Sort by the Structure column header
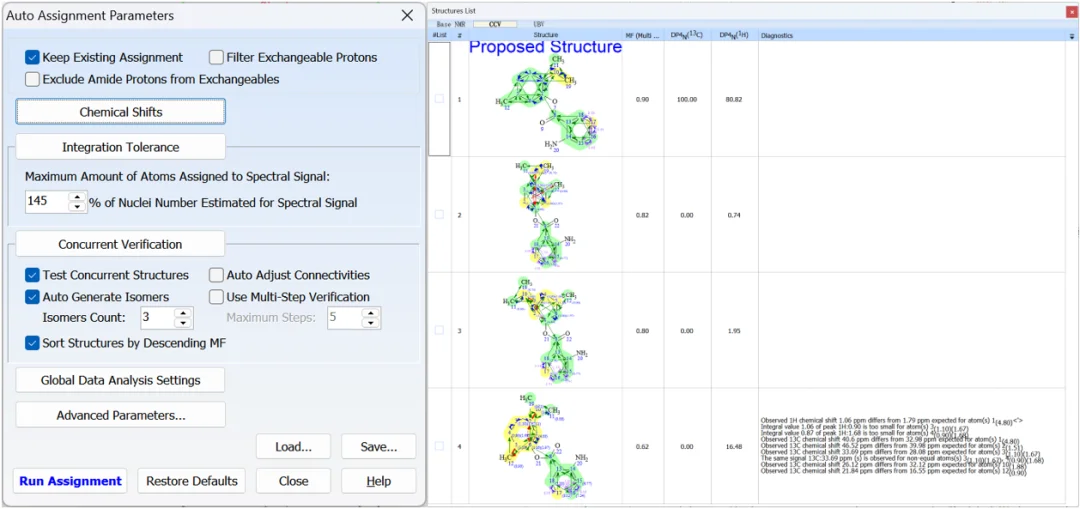Screen dimensions: 1080x509 546,35
